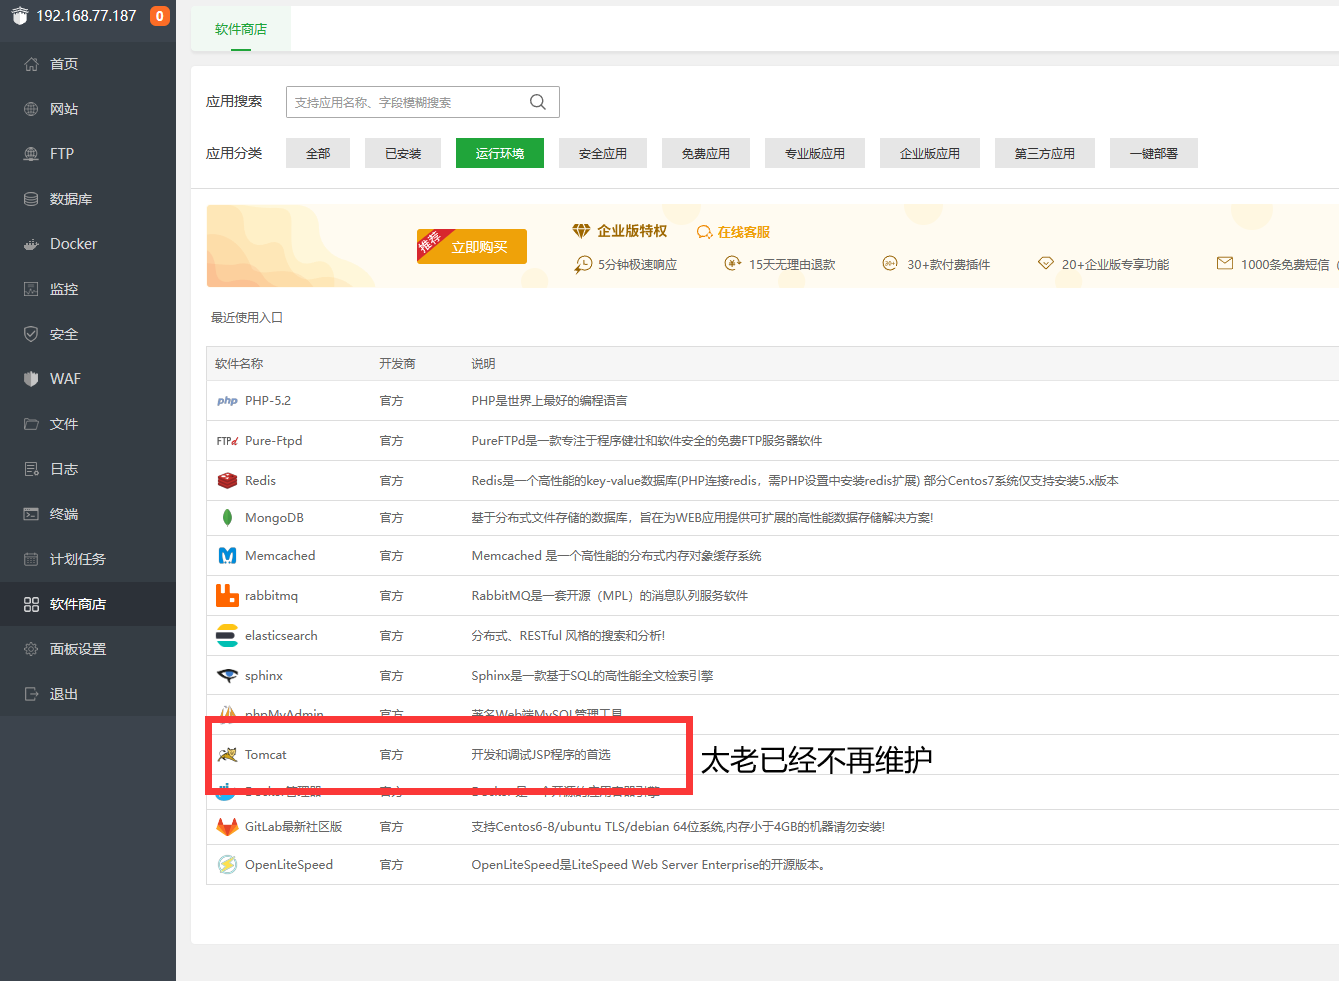Click the 5分钟极速响应 feature text
This screenshot has height=981, width=1339.
pyautogui.click(x=637, y=264)
